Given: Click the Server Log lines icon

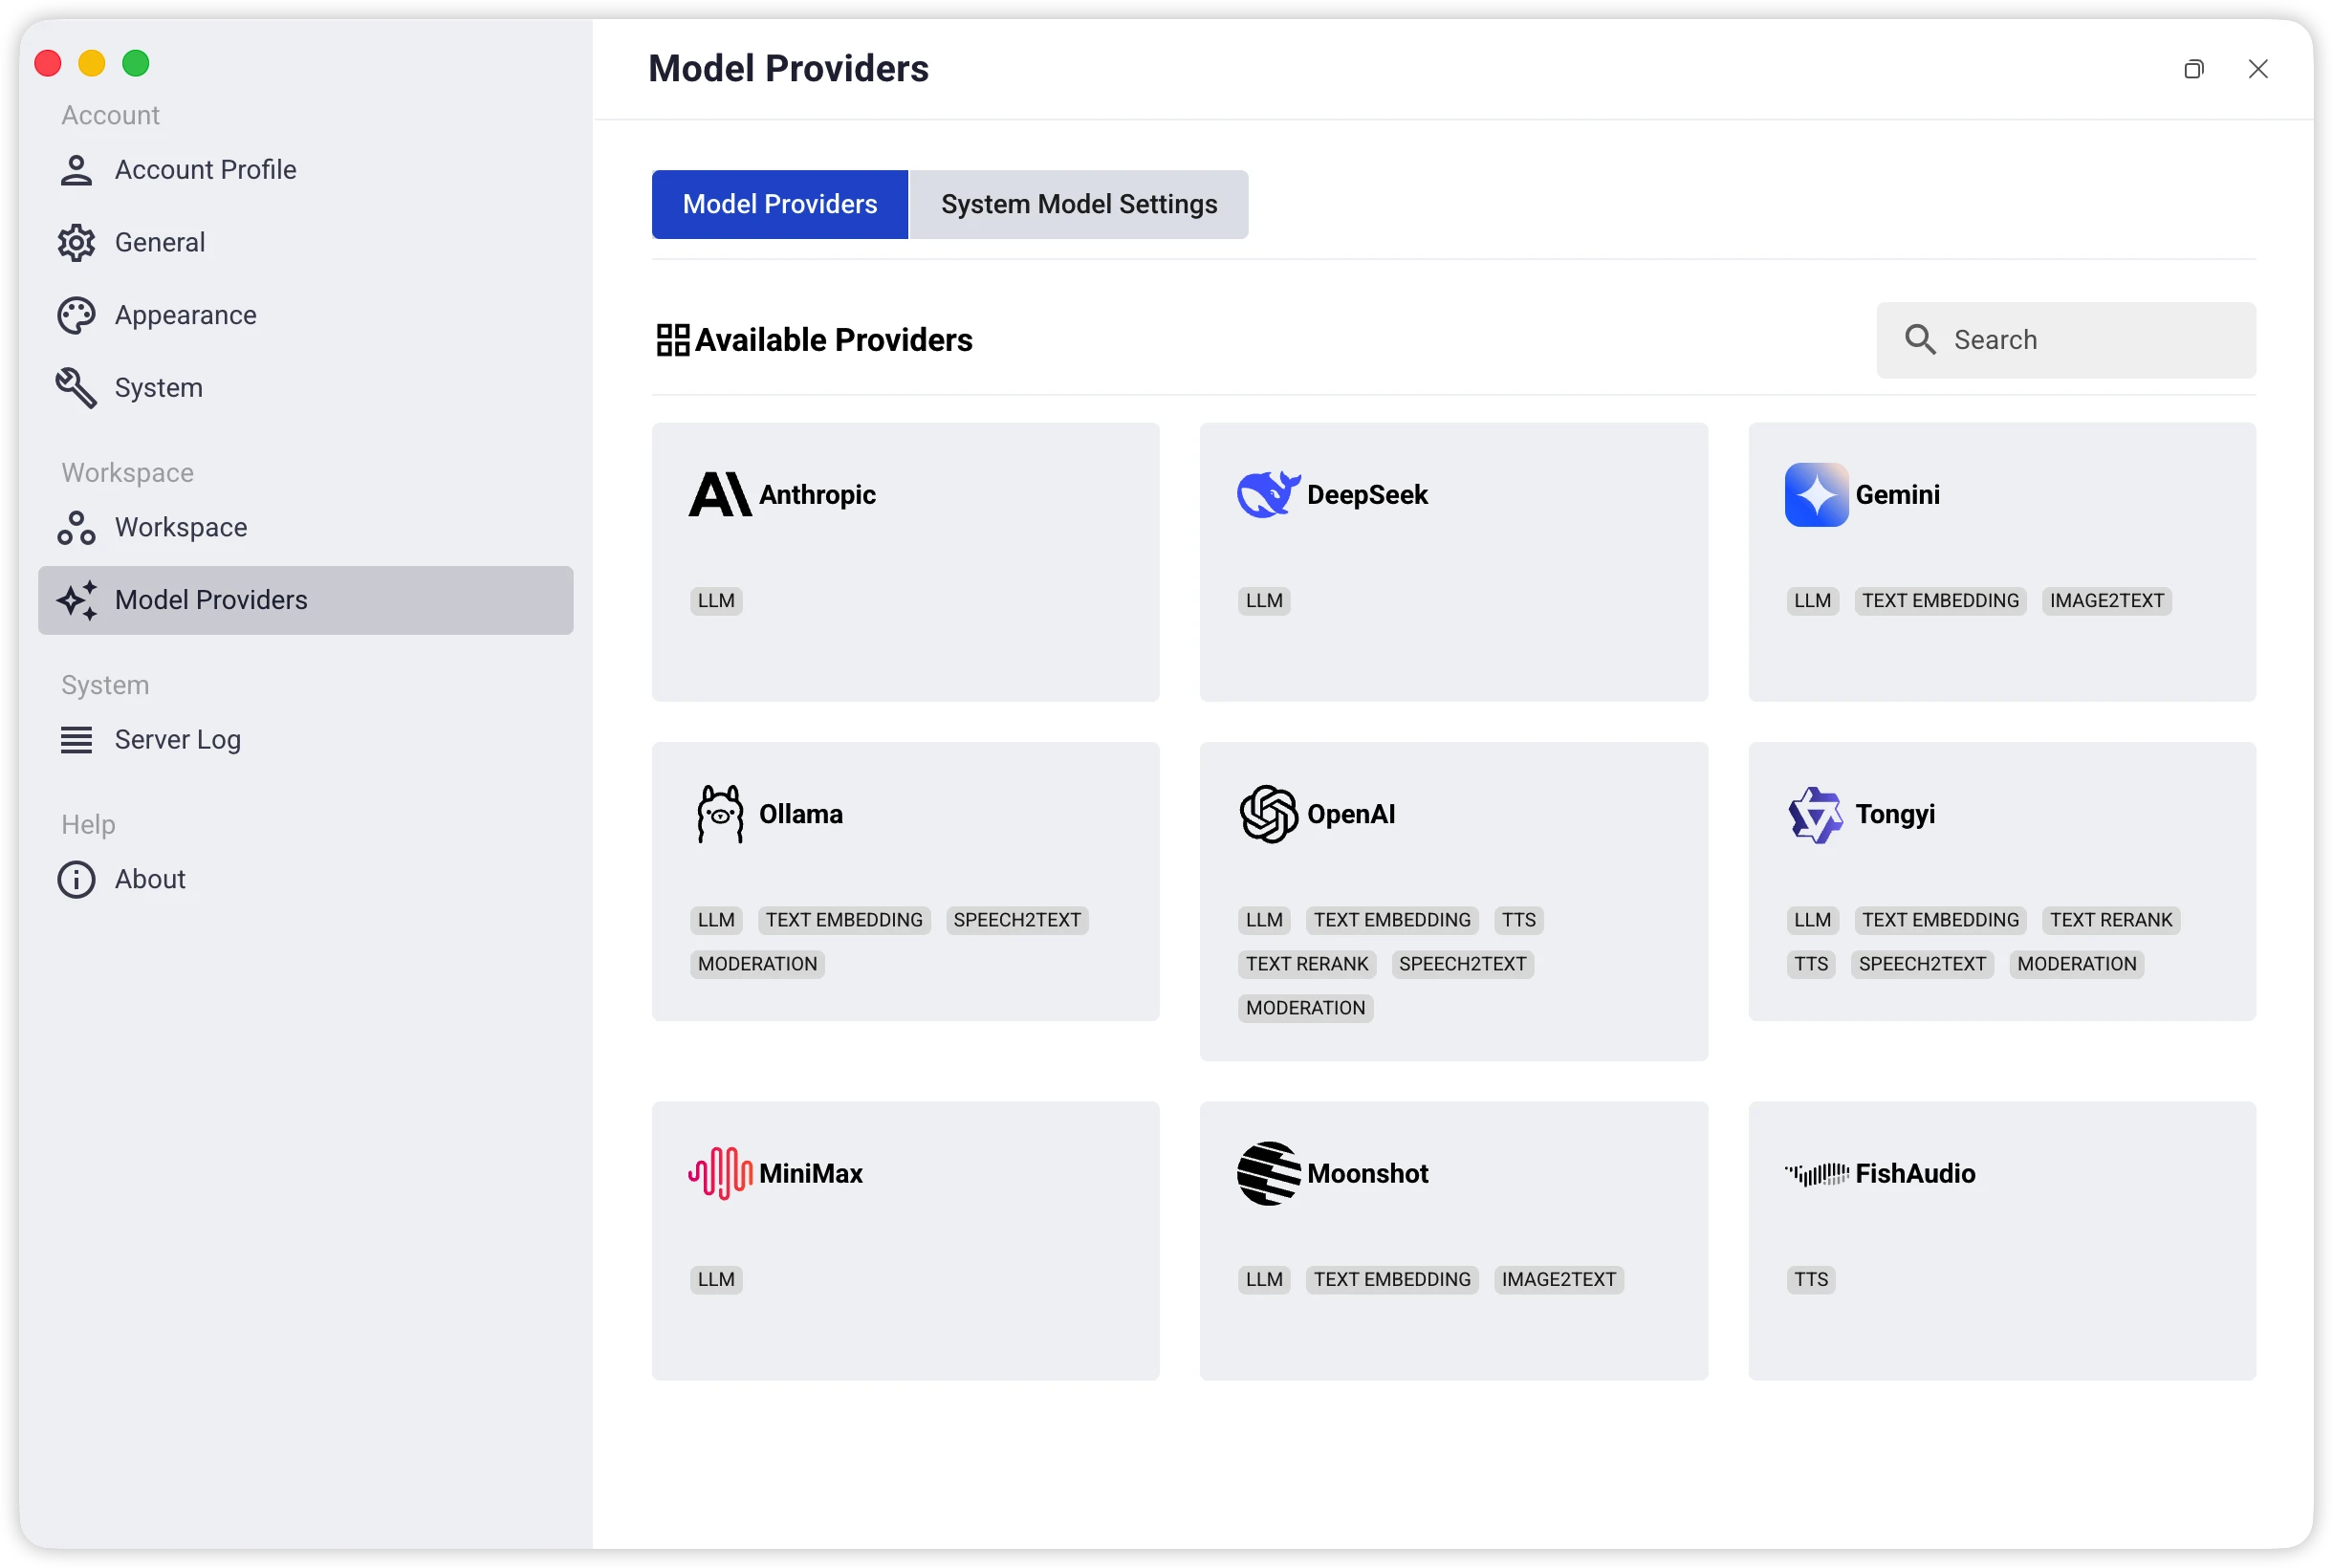Looking at the screenshot, I should click(x=76, y=740).
